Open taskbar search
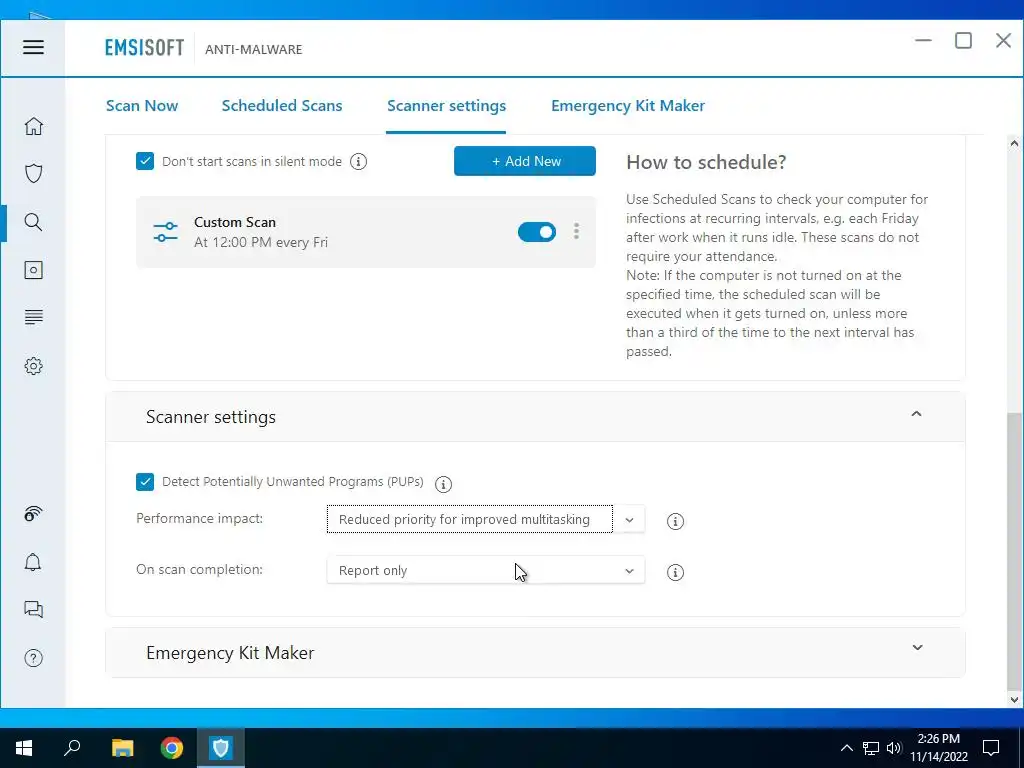1024x768 pixels. 72,748
